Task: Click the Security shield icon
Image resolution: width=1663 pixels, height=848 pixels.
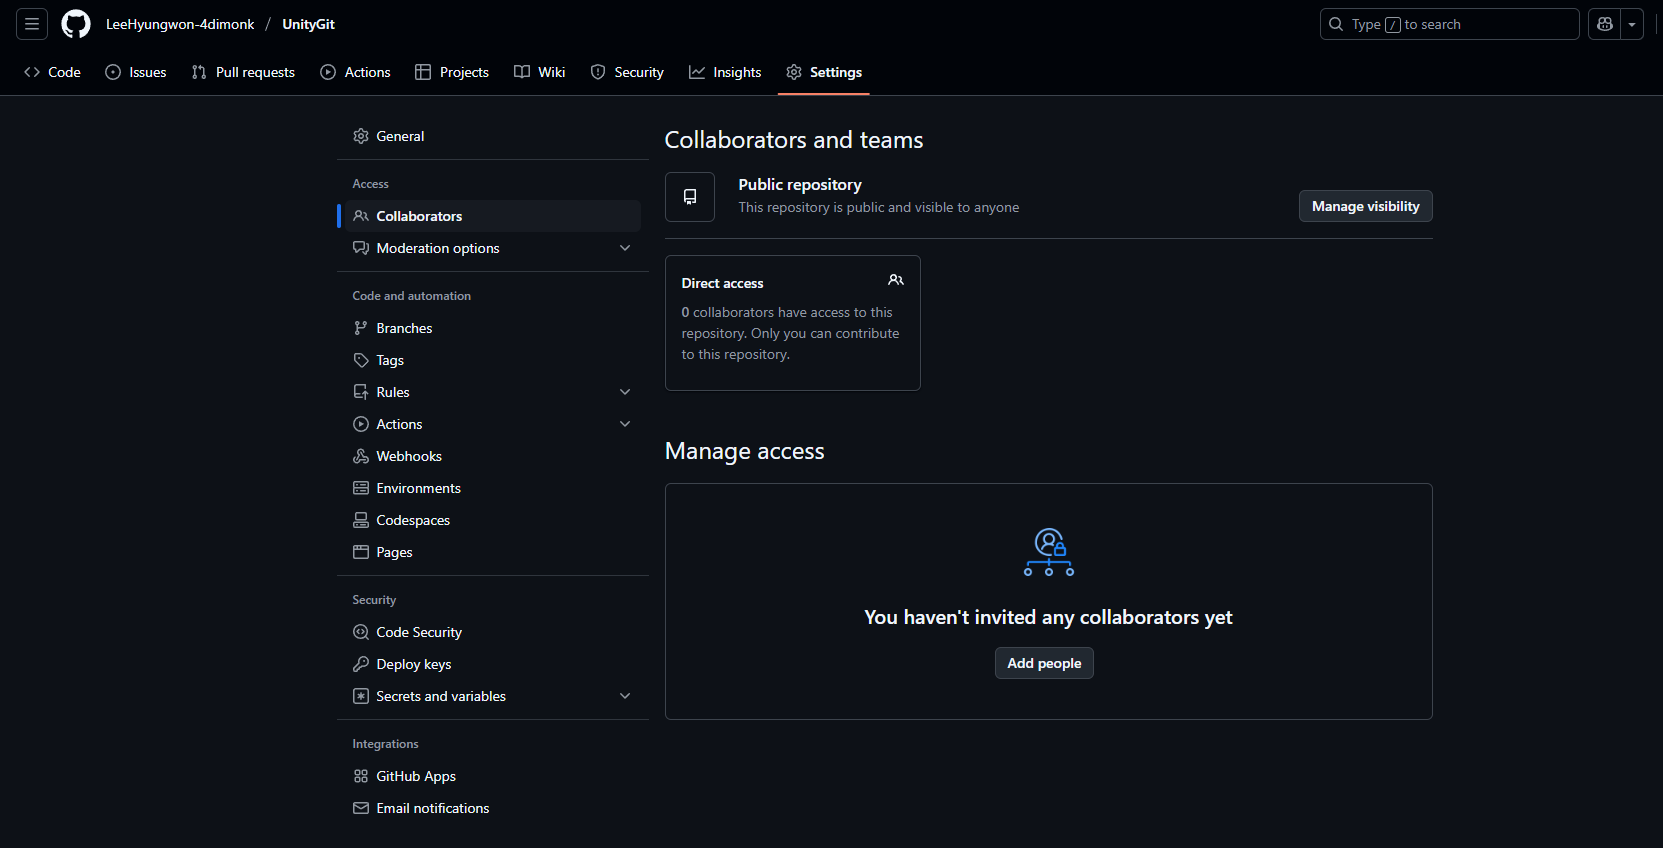Action: point(598,72)
